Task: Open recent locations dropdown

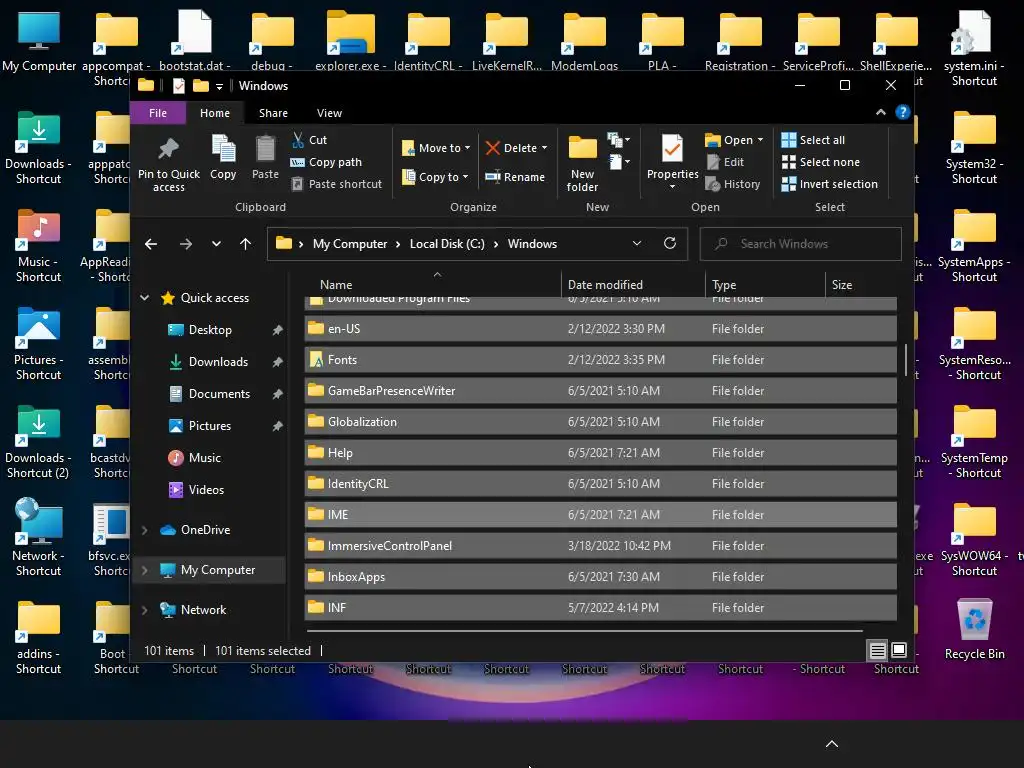Action: coord(216,244)
